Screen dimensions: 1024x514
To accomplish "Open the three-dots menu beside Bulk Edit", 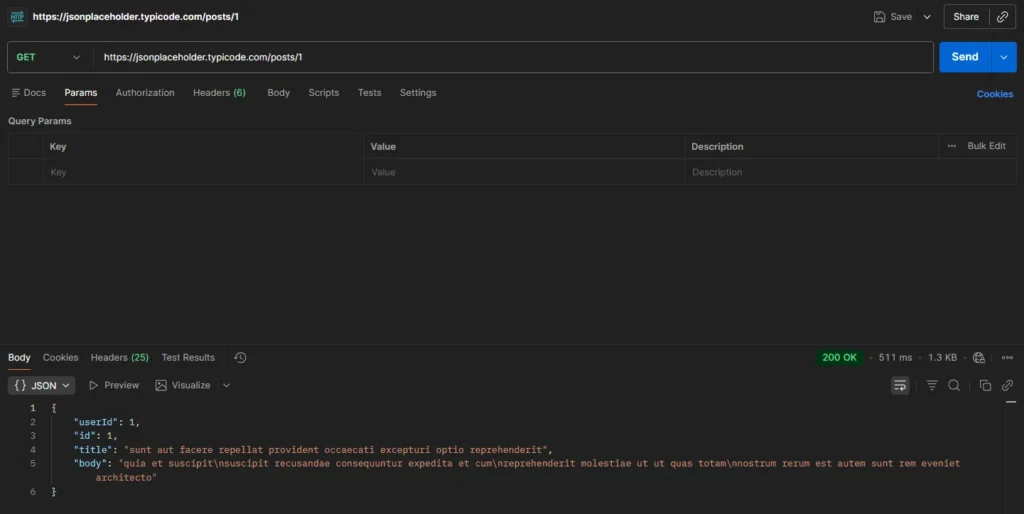I will coord(952,146).
